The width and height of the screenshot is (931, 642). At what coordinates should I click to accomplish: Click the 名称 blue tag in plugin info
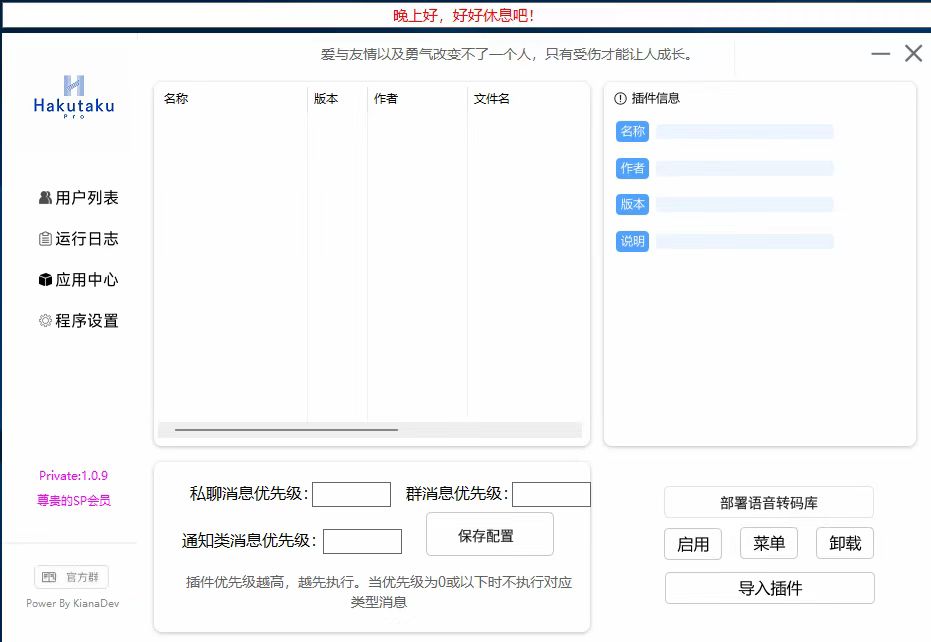[632, 131]
